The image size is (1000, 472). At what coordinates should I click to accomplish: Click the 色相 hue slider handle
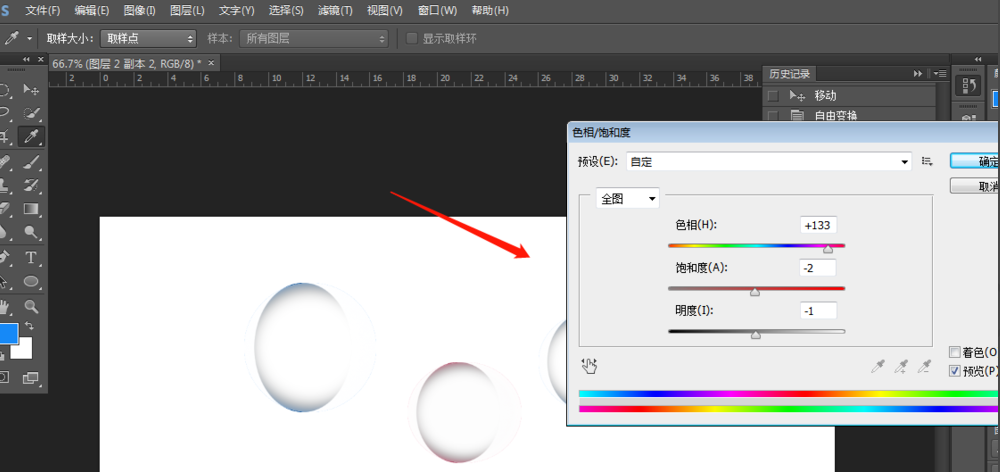point(828,248)
